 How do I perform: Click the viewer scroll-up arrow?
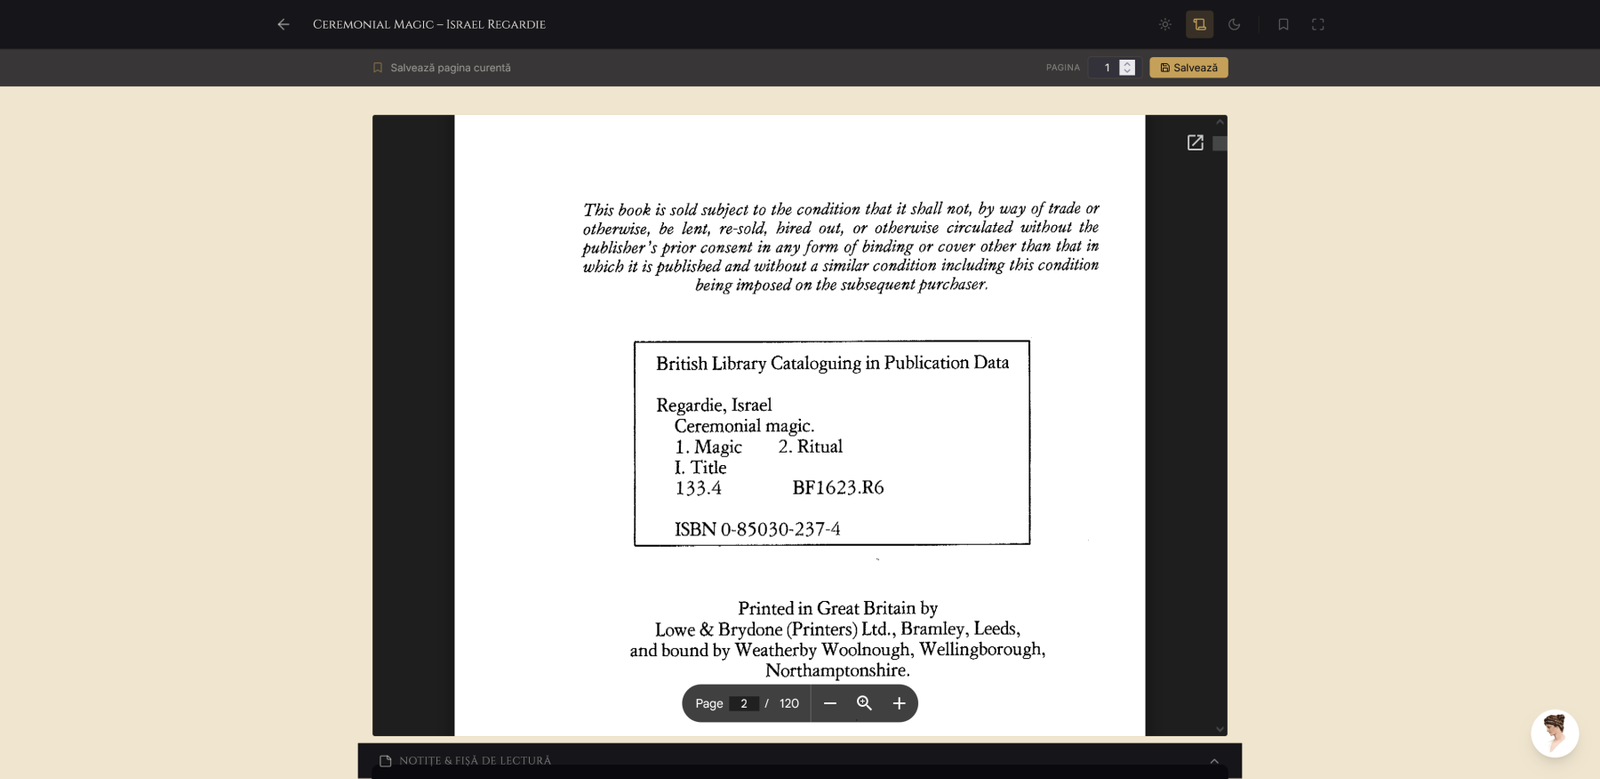click(1220, 122)
